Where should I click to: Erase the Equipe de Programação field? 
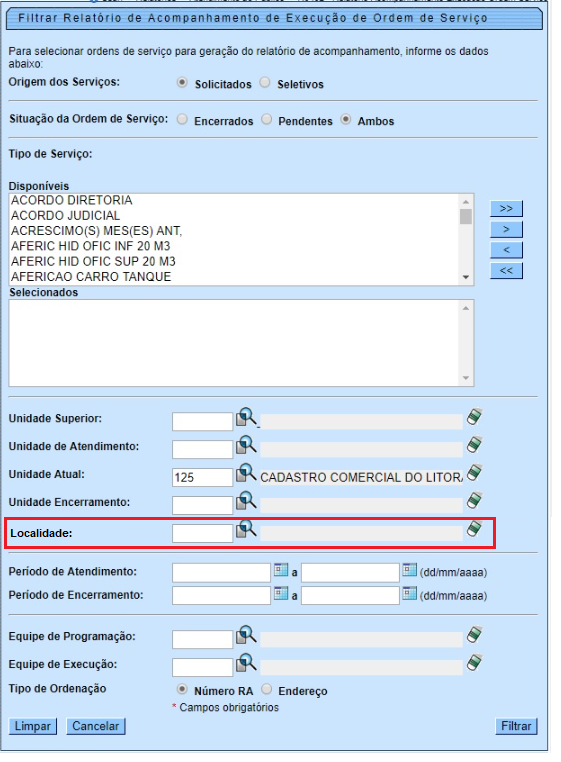[474, 635]
